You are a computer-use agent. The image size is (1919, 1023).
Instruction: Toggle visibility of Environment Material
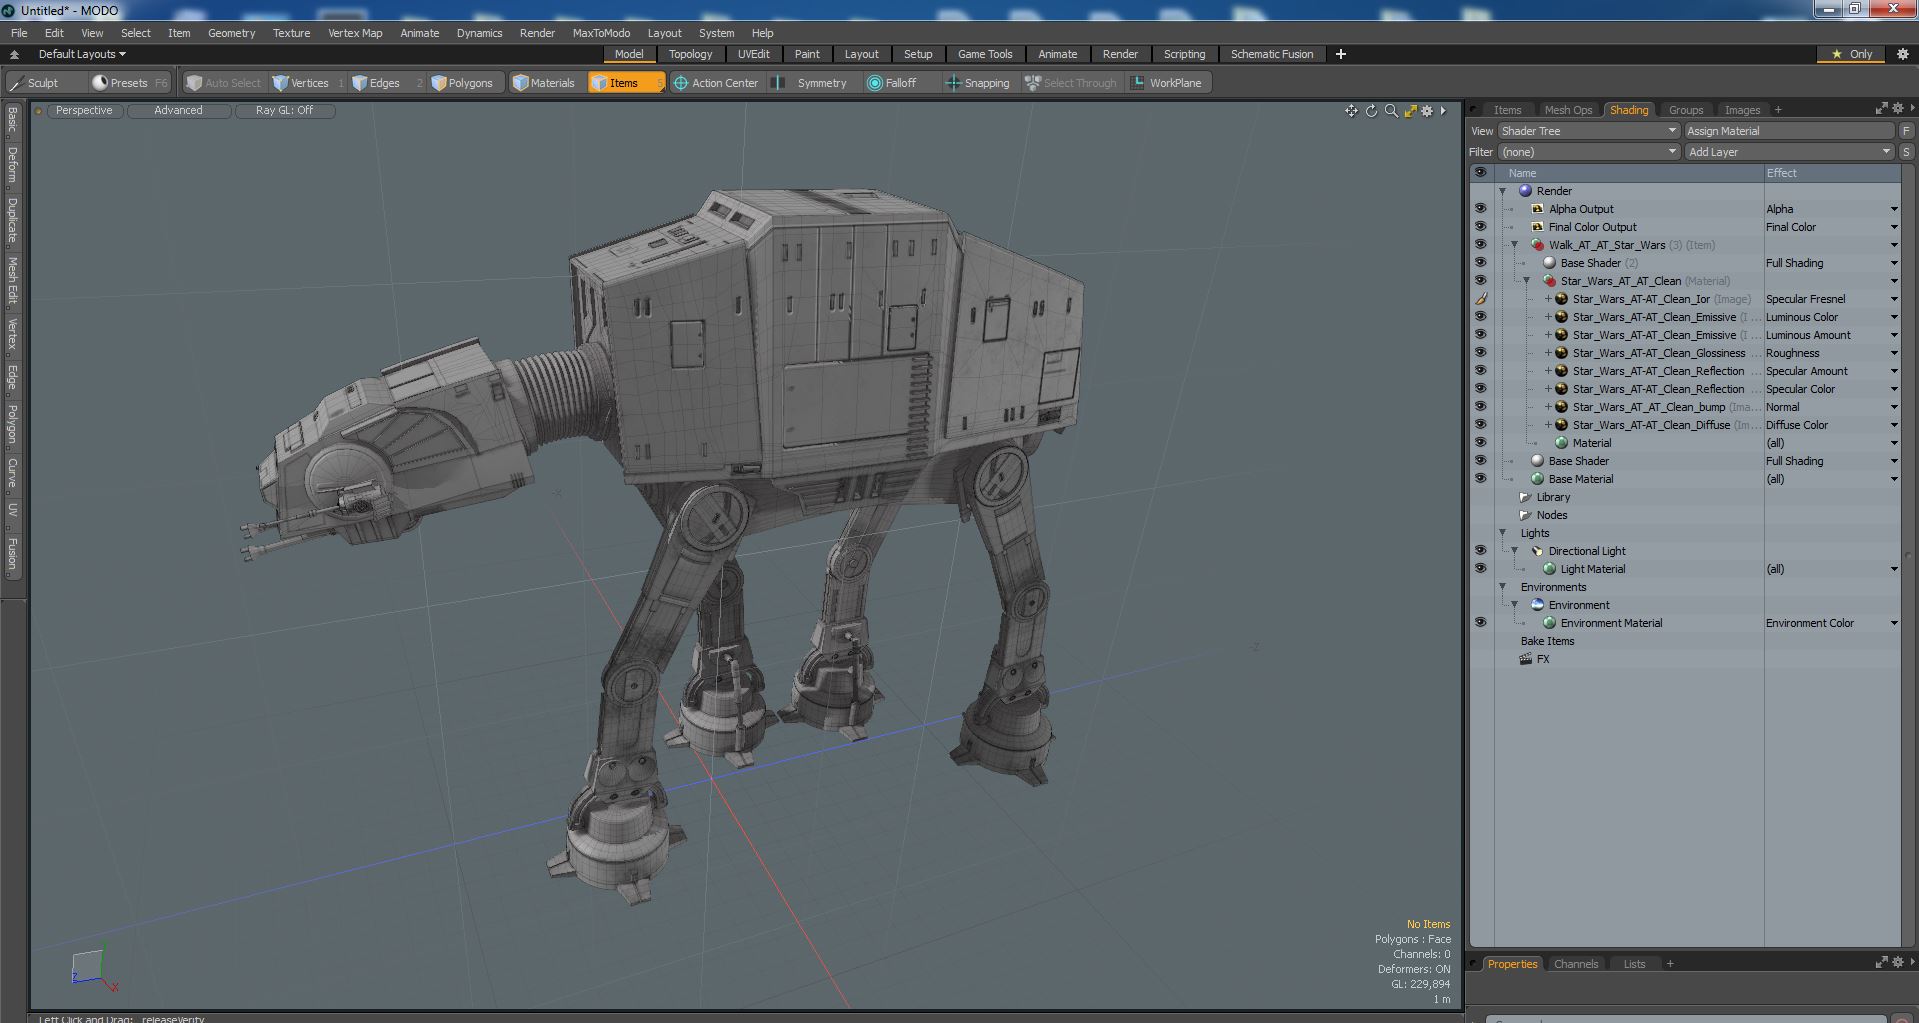[x=1480, y=623]
